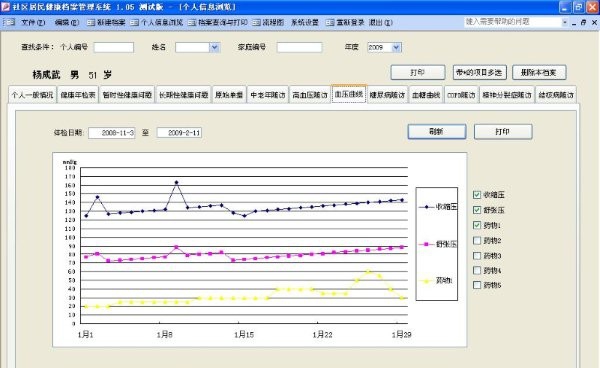Go to the 高血压随访 tab
This screenshot has width=600, height=368.
point(310,95)
